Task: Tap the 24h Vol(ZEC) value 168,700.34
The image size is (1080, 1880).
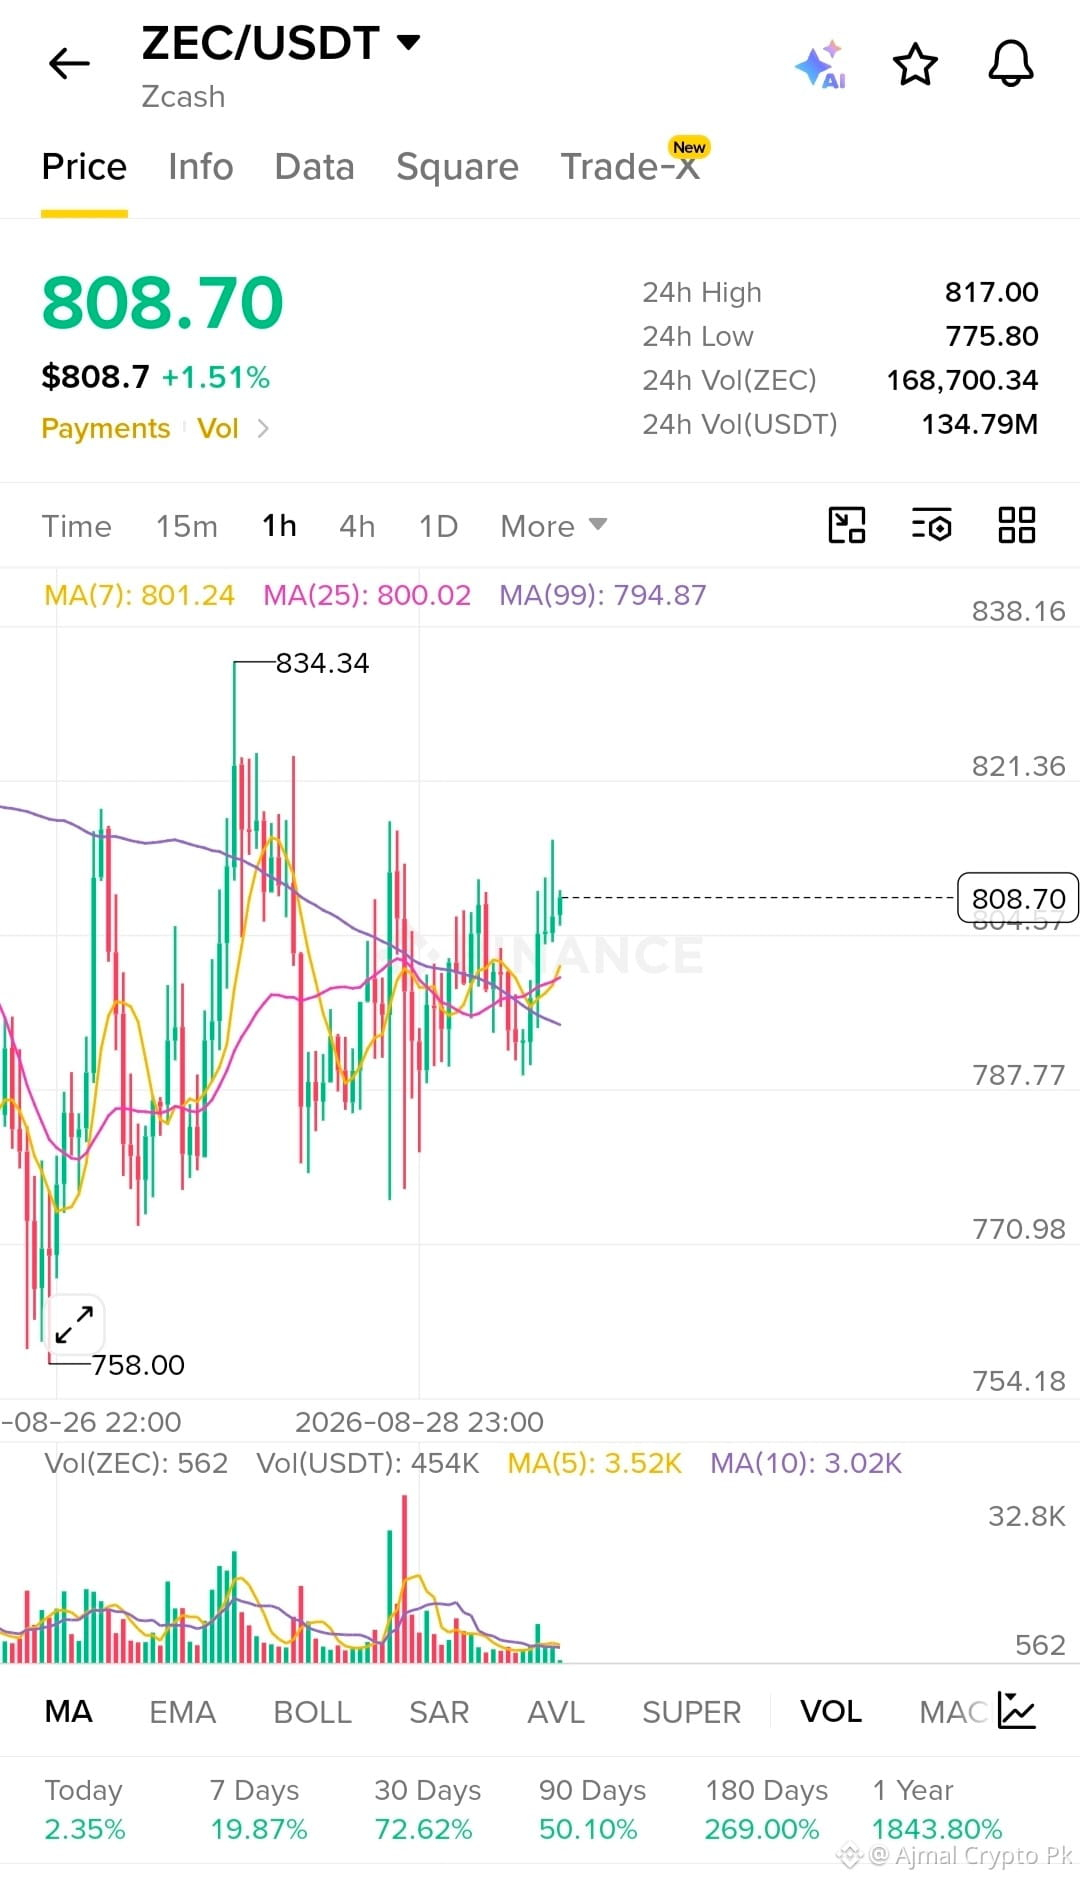Action: pyautogui.click(x=962, y=380)
